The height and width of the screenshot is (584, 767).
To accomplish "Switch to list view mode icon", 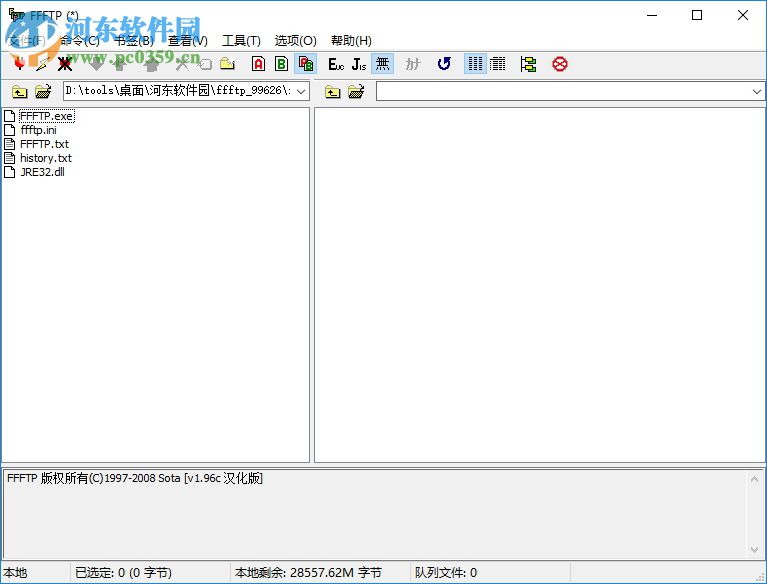I will coord(475,64).
